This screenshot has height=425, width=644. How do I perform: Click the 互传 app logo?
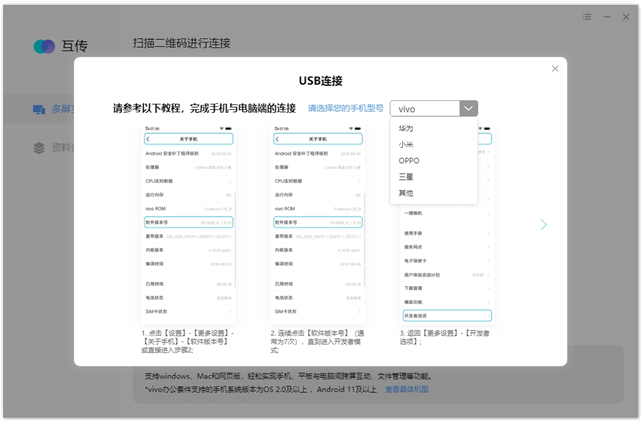(44, 46)
